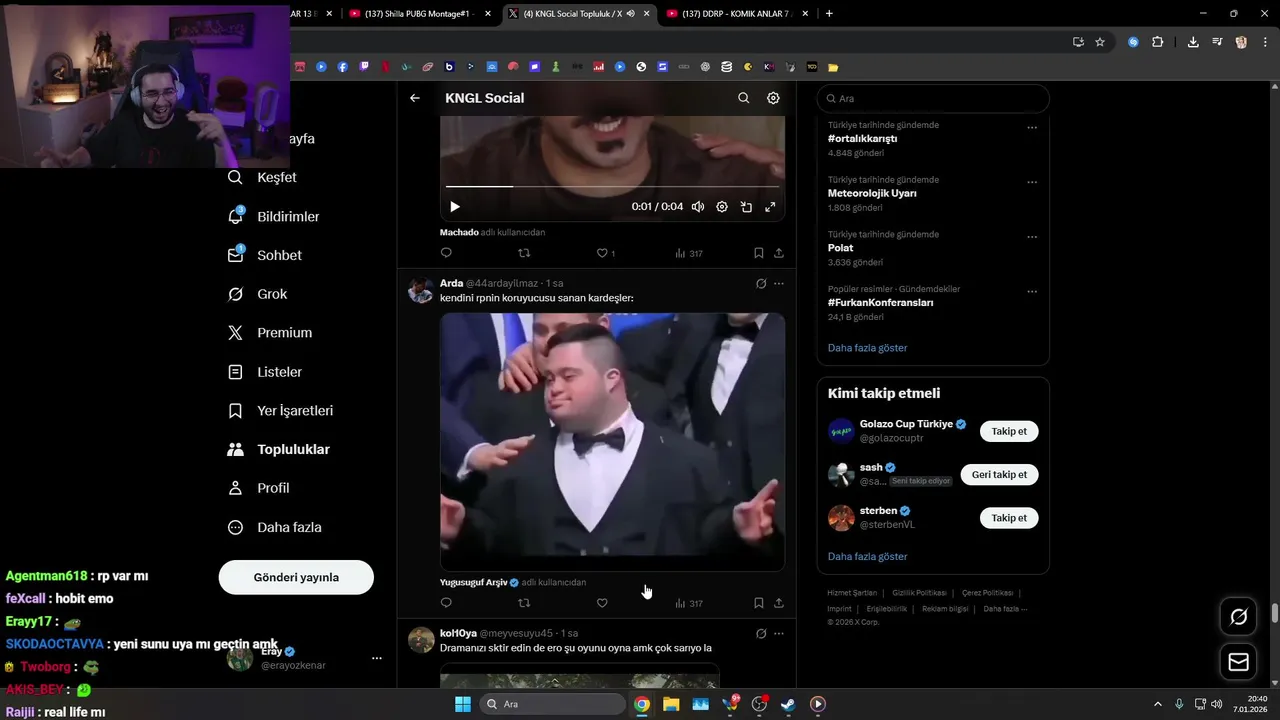Screen dimensions: 1280x720
Task: Show more trends via Daha fazla göster
Action: pyautogui.click(x=867, y=347)
